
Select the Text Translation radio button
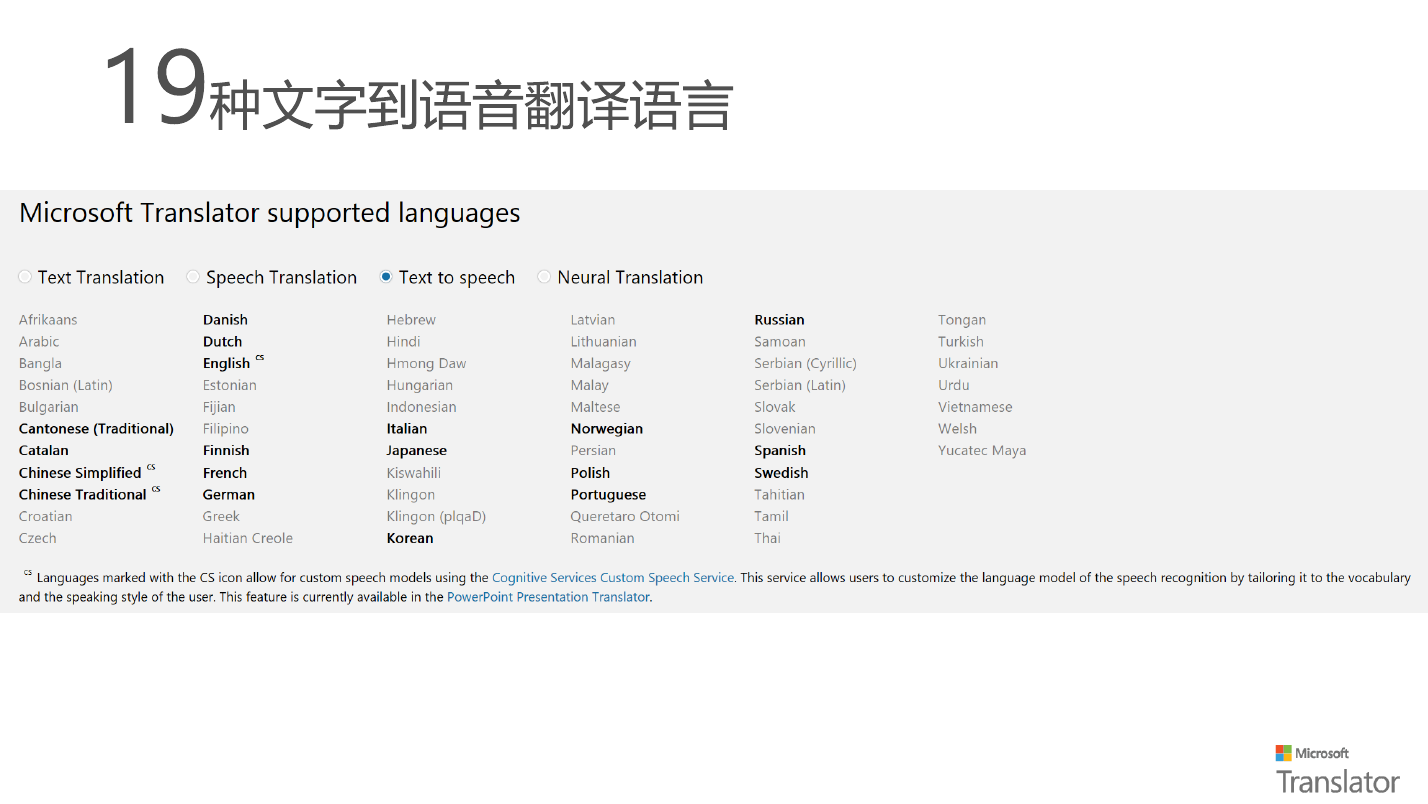pyautogui.click(x=25, y=277)
